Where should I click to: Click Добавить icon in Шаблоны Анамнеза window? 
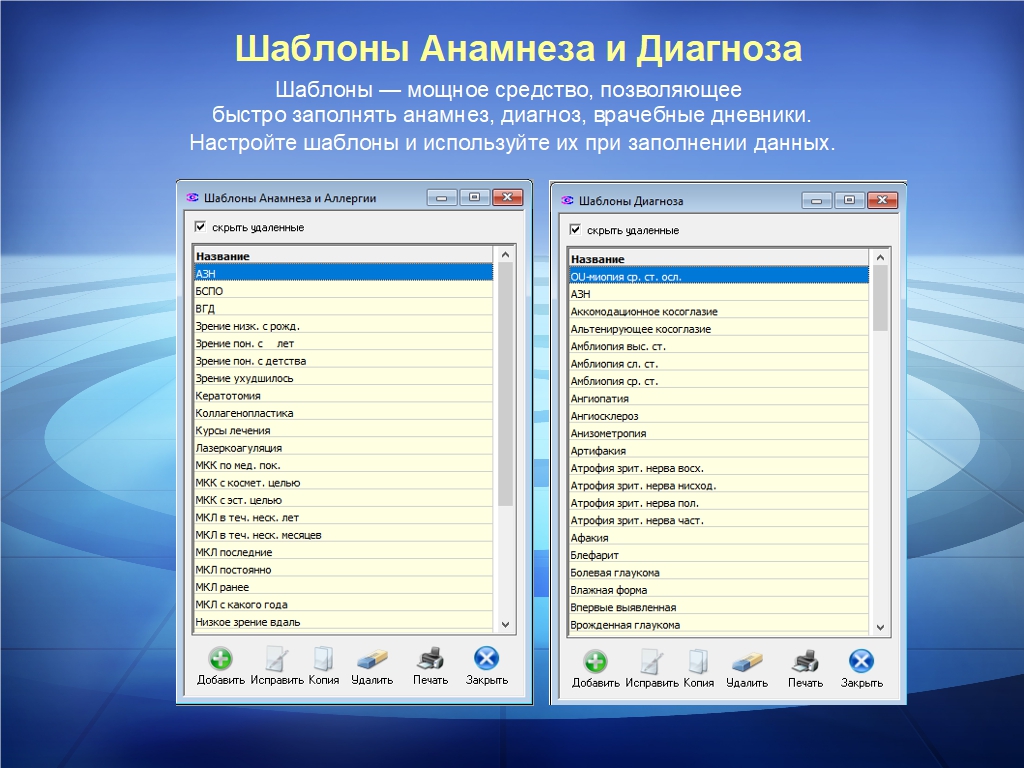[220, 659]
